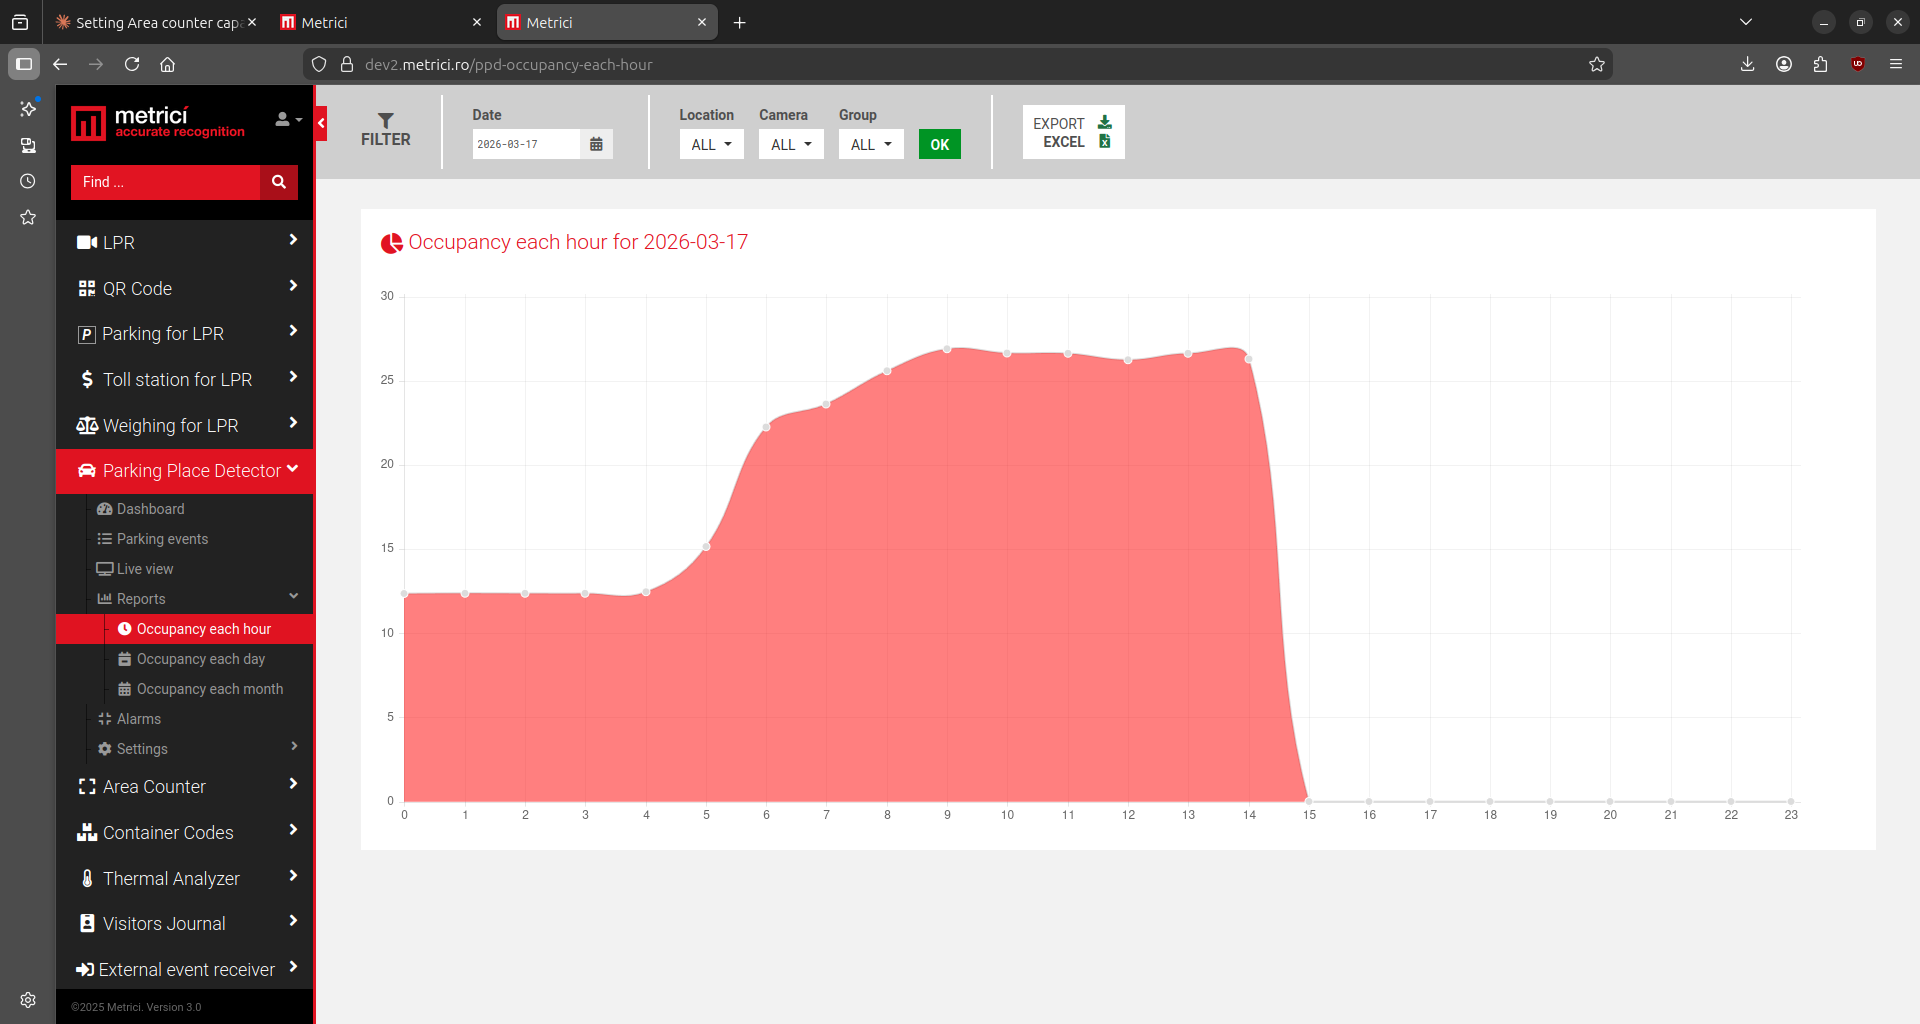
Task: Click the calendar icon next to date
Action: coord(596,144)
